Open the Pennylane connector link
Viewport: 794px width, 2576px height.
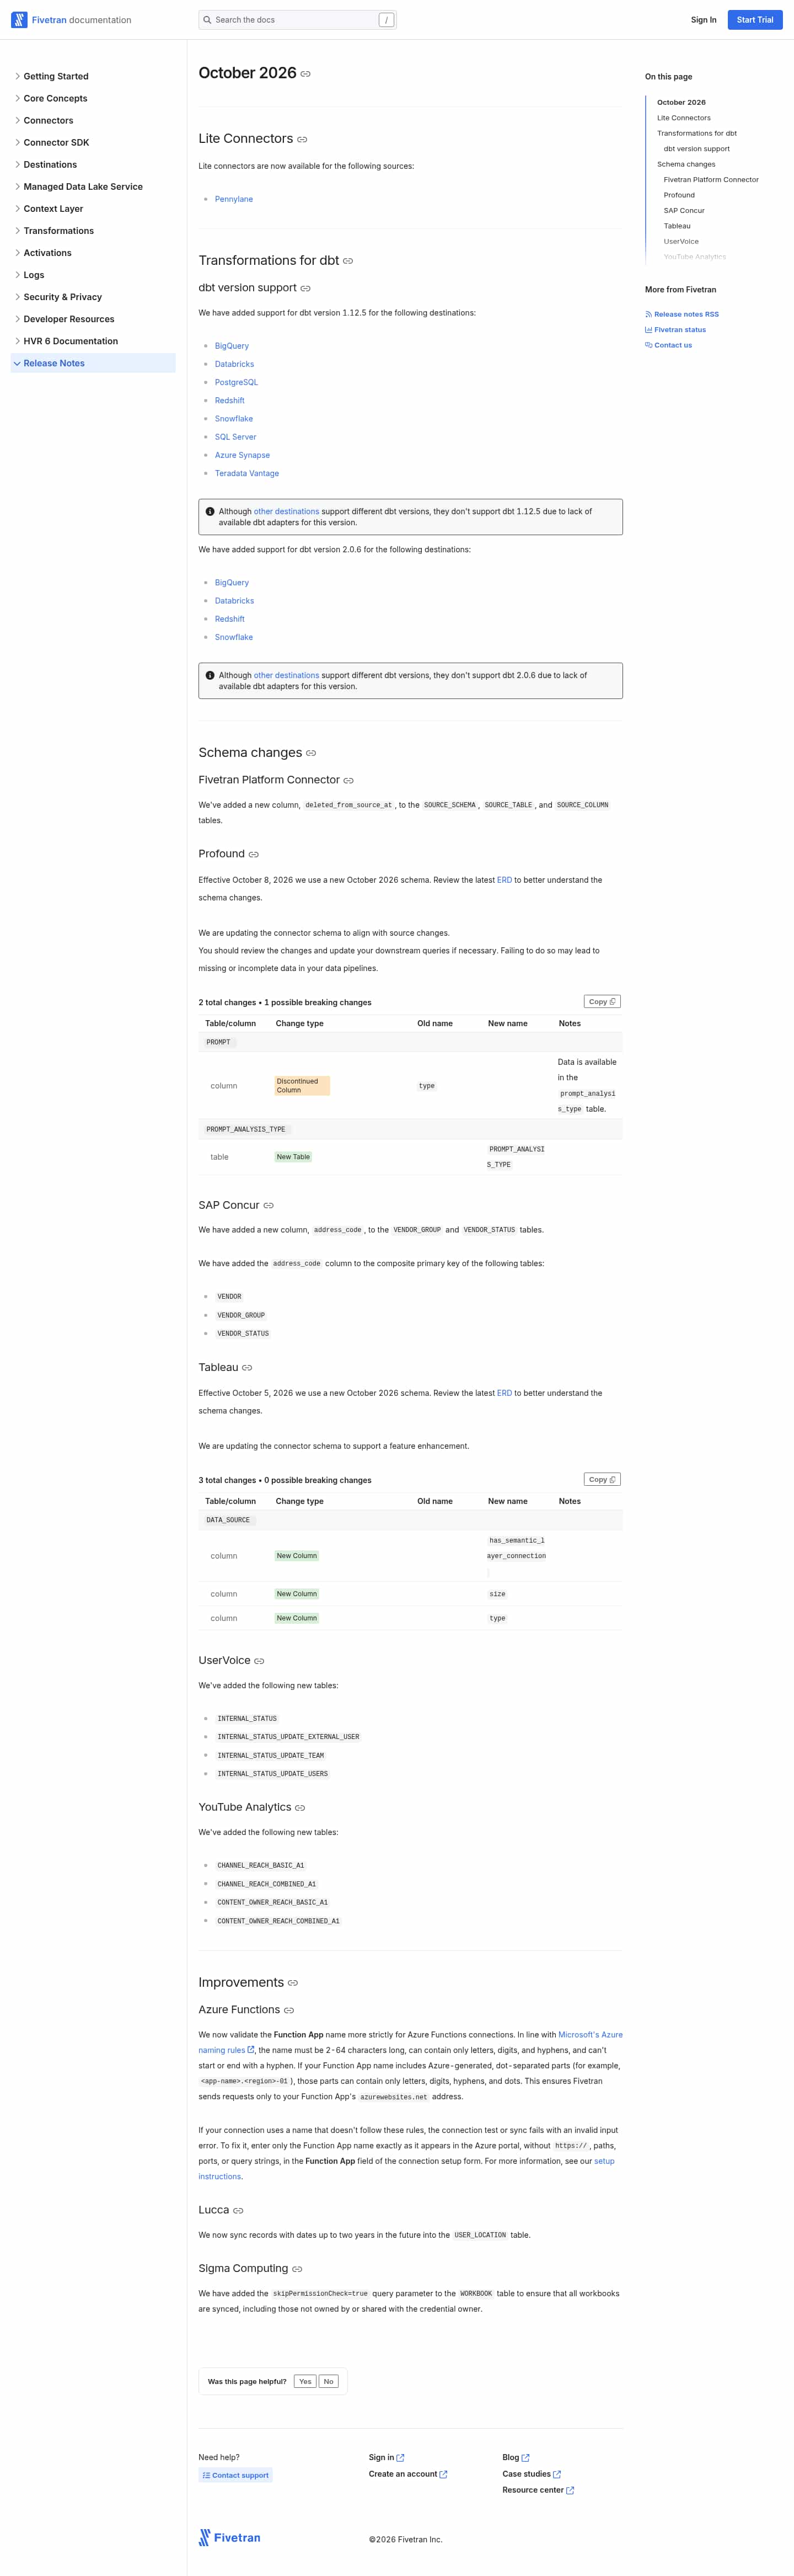(234, 199)
